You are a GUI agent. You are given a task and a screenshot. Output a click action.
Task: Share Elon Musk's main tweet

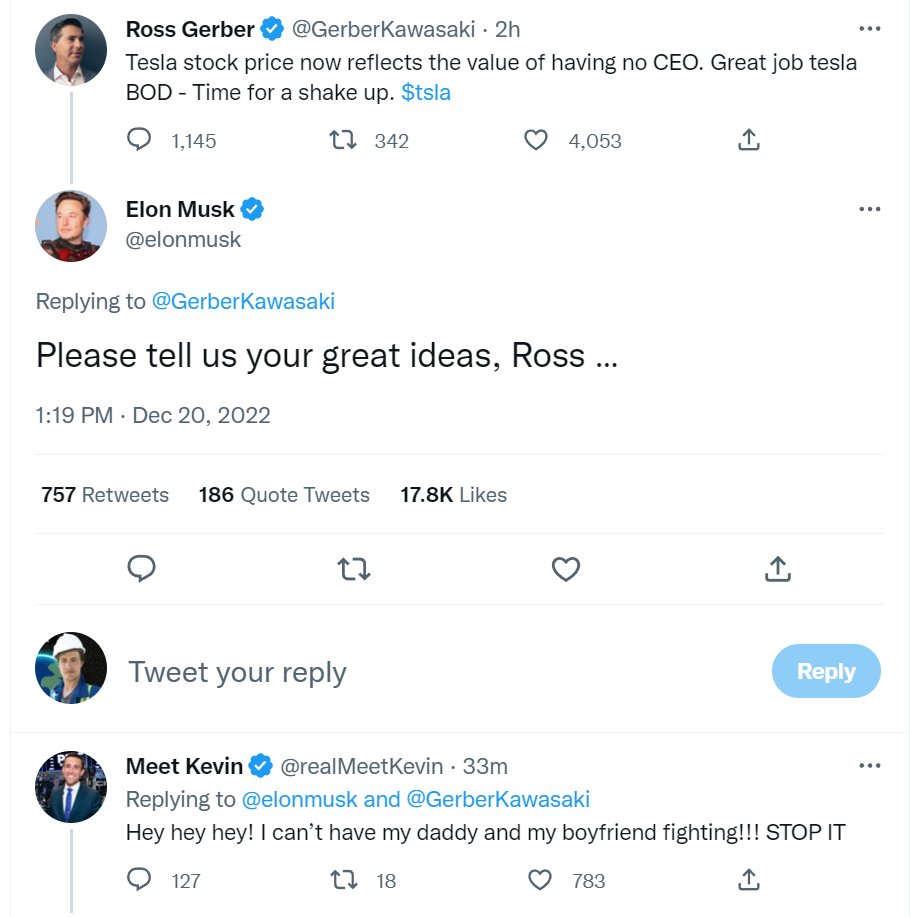(778, 569)
